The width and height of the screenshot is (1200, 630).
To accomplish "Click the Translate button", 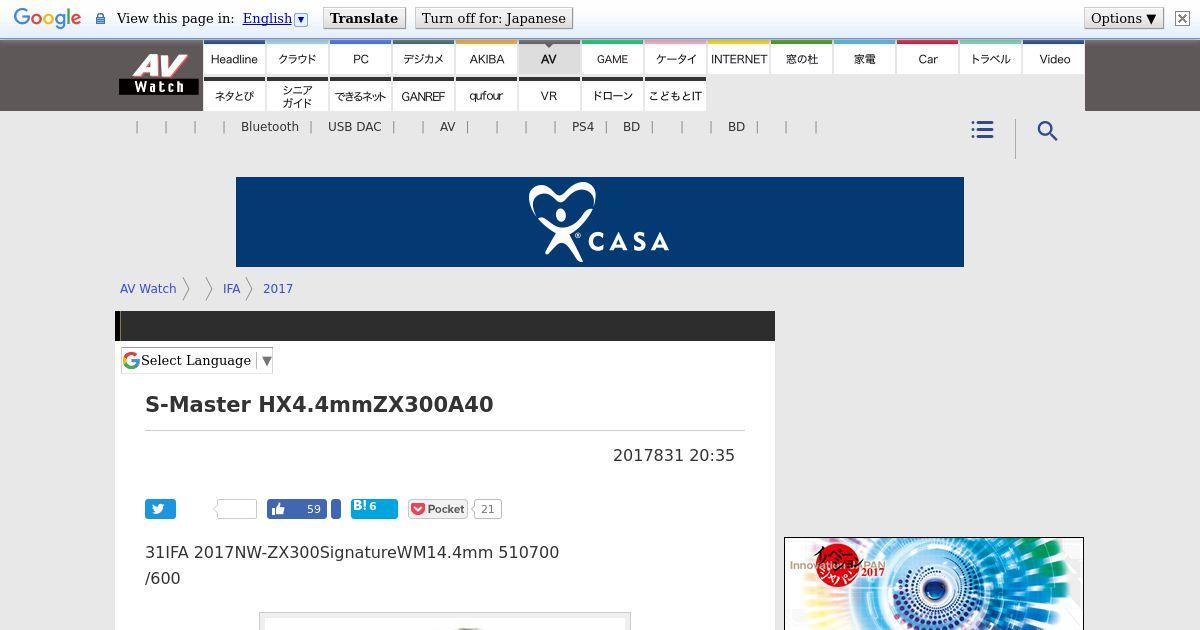I will [364, 18].
